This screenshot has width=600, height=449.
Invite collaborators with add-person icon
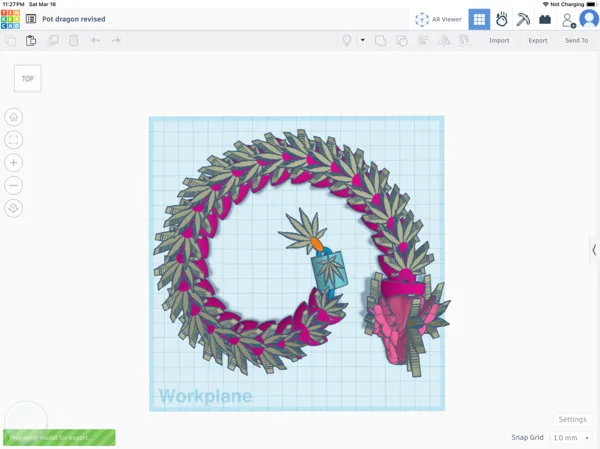569,20
